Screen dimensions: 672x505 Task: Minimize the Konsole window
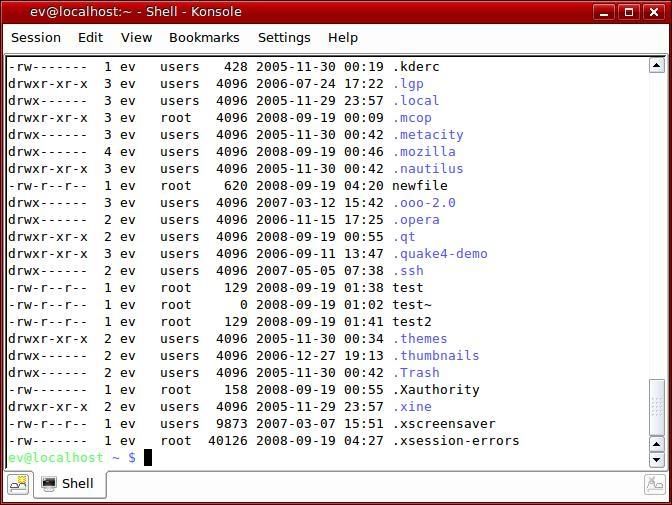tap(604, 12)
